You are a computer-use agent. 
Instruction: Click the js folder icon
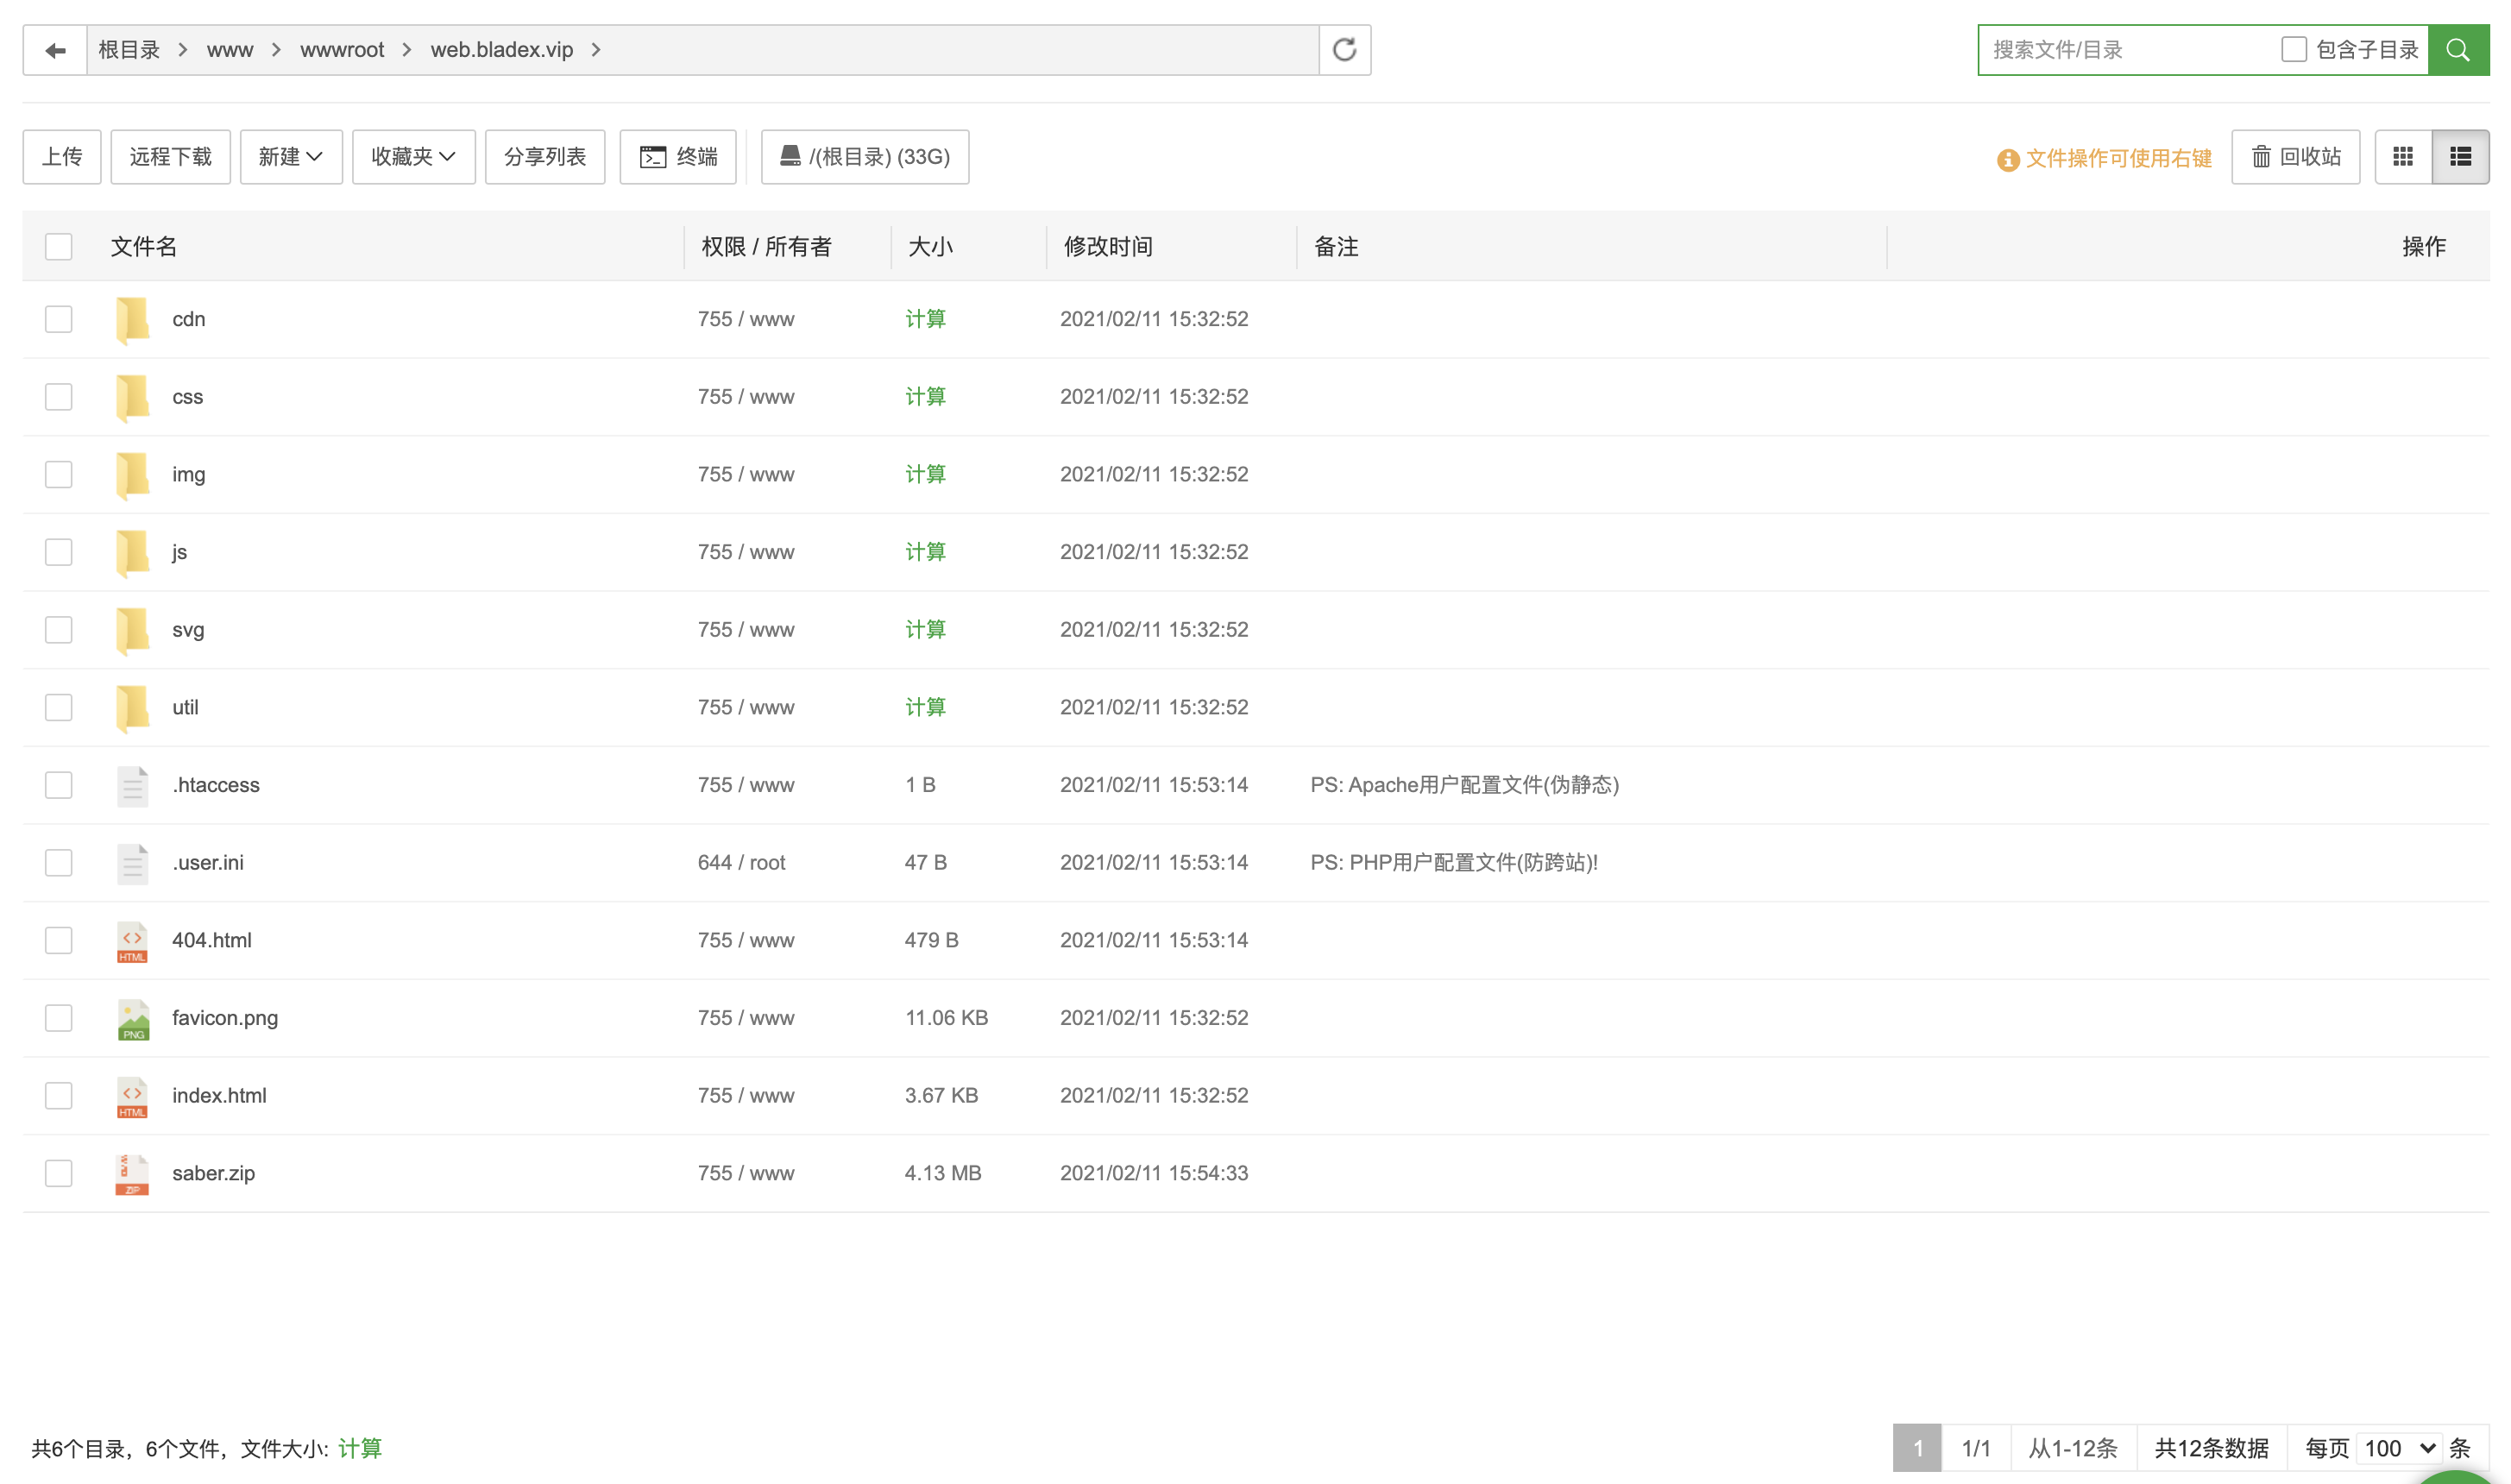point(132,553)
